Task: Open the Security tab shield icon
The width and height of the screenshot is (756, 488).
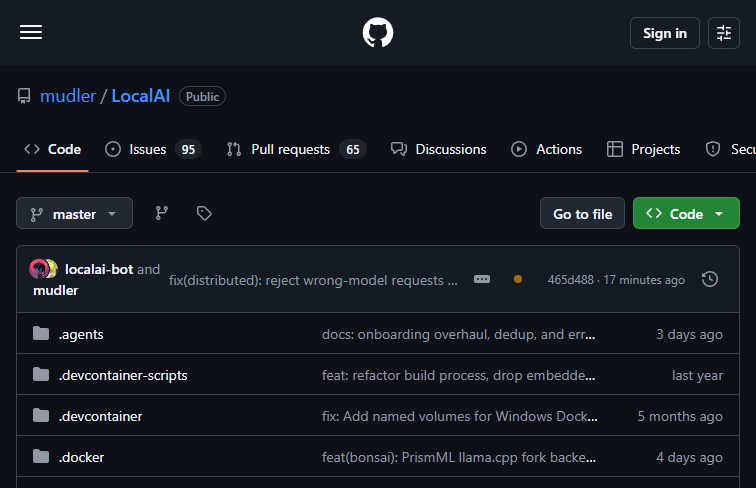Action: 713,149
